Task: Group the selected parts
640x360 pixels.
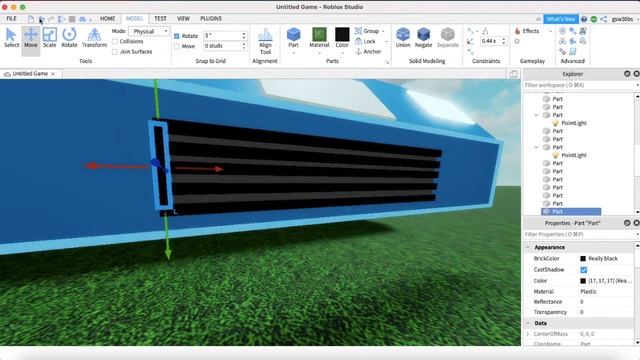Action: pyautogui.click(x=367, y=31)
